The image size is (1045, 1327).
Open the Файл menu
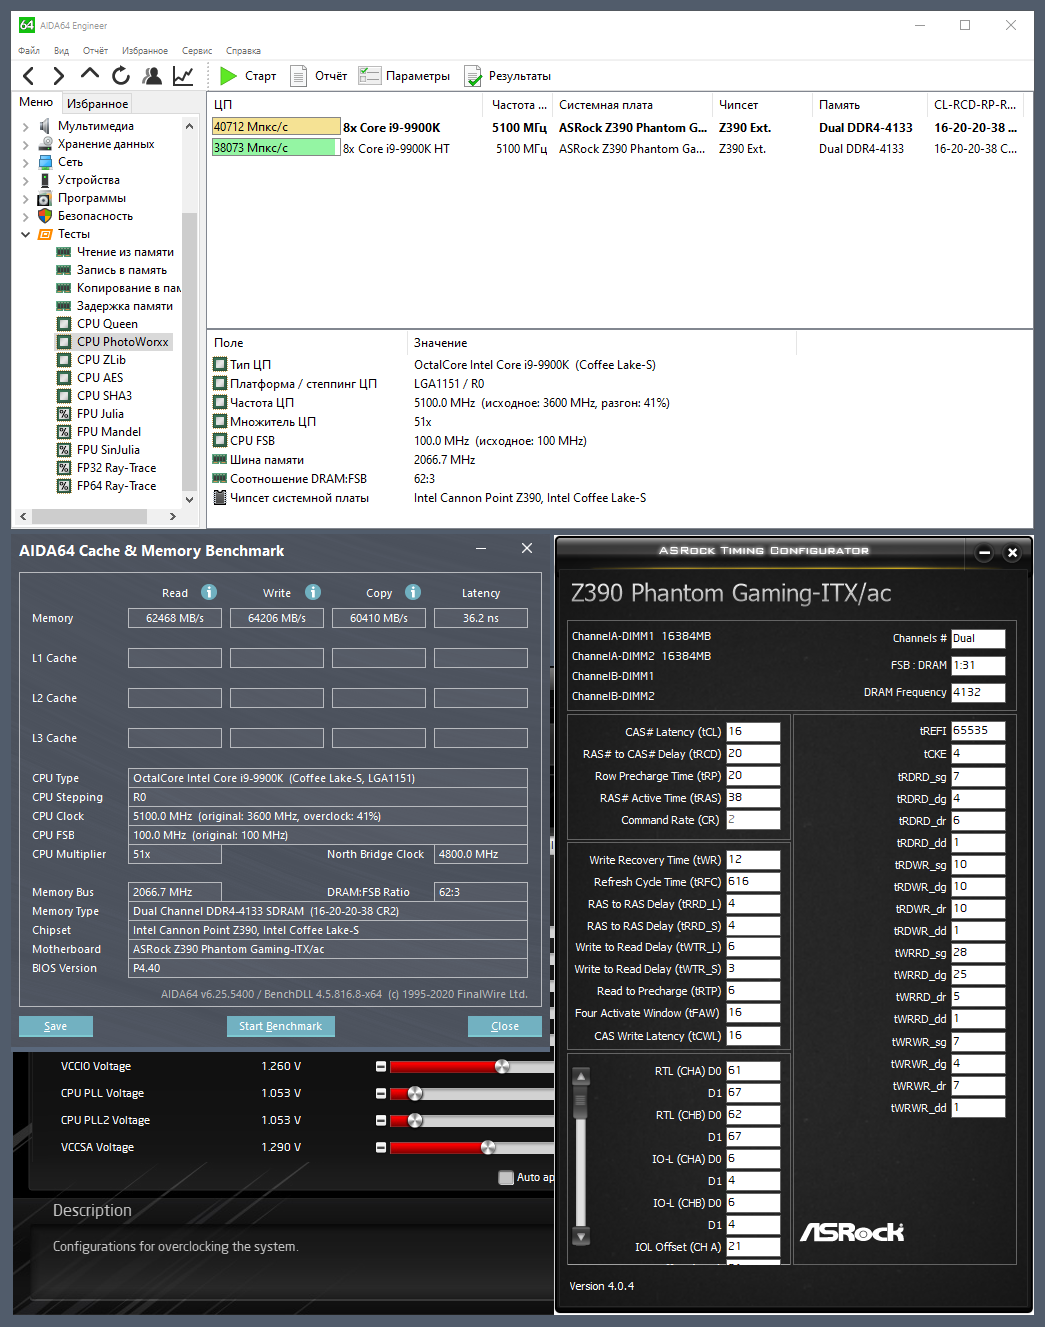coord(29,50)
